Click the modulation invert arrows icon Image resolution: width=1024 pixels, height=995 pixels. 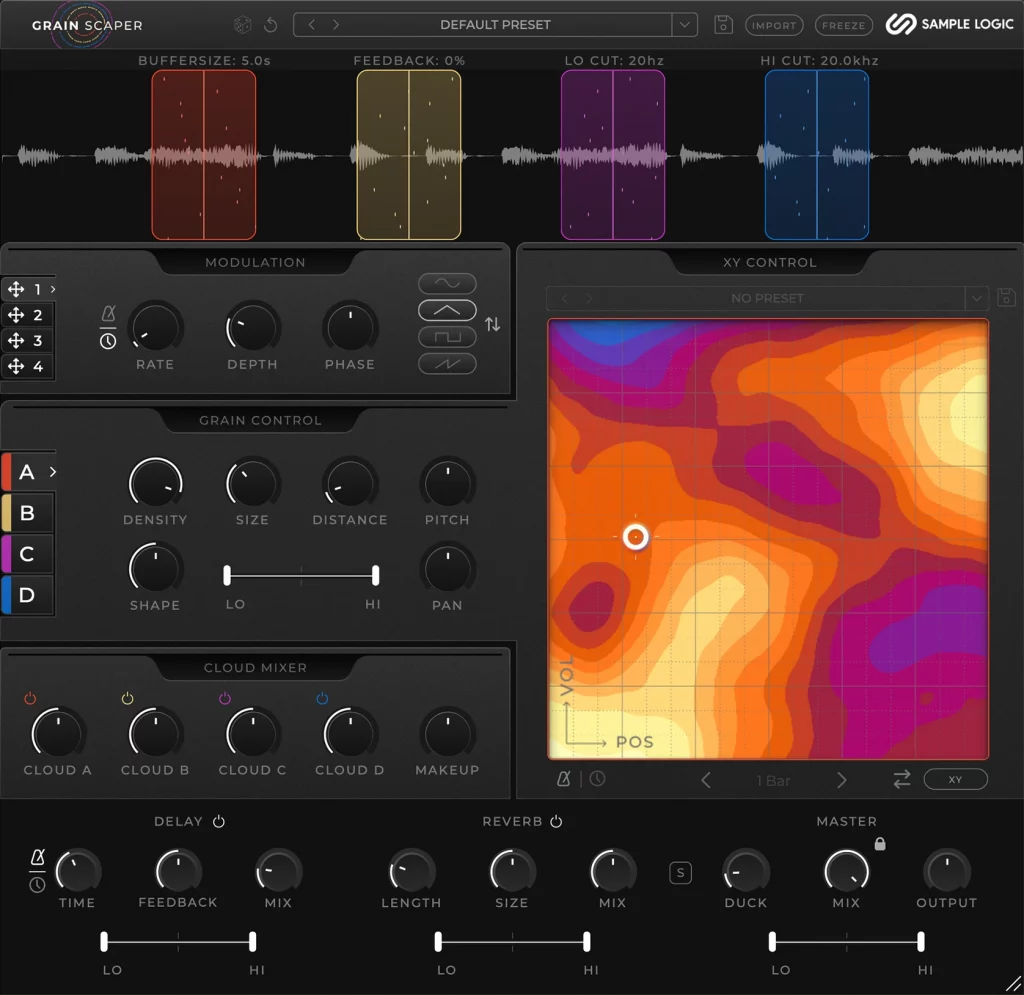coord(492,324)
